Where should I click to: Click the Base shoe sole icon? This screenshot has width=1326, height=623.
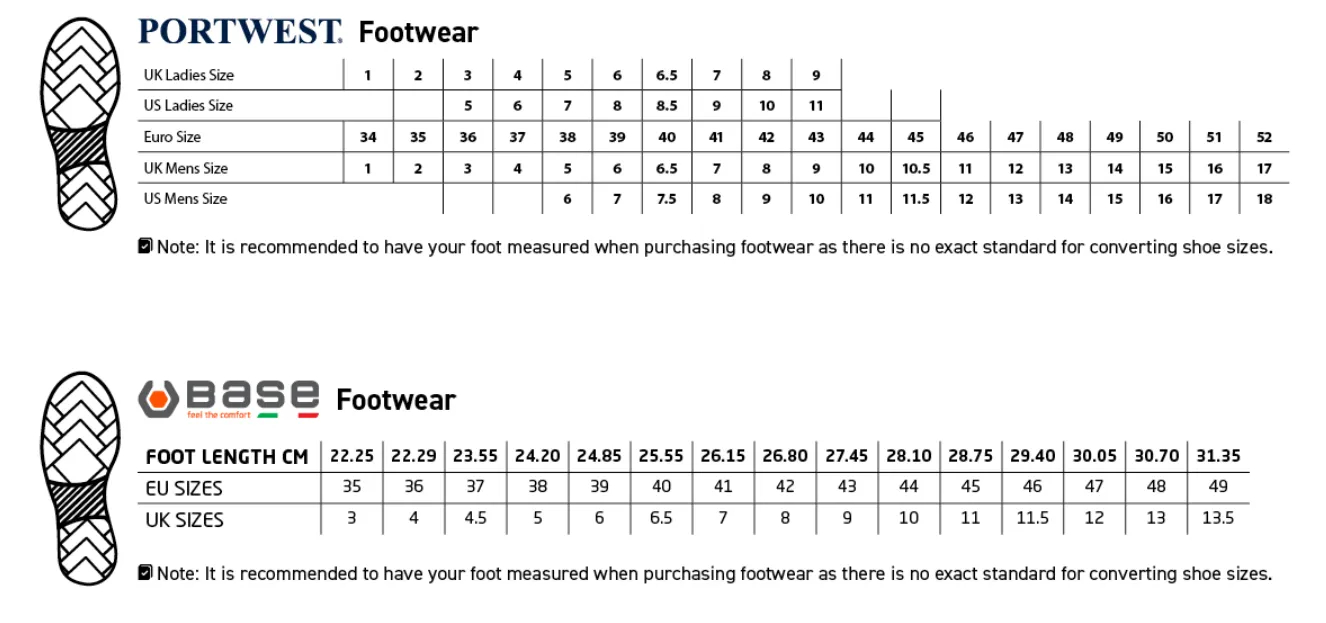point(78,478)
